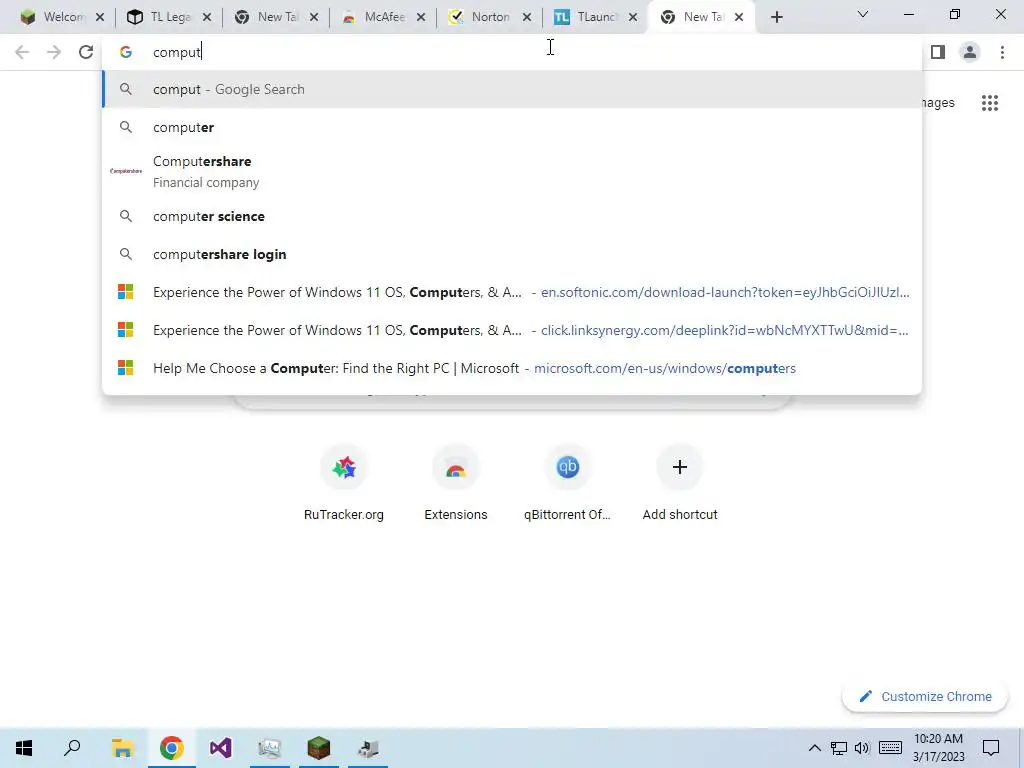Open the Minecraft block taskbar icon

pyautogui.click(x=319, y=748)
